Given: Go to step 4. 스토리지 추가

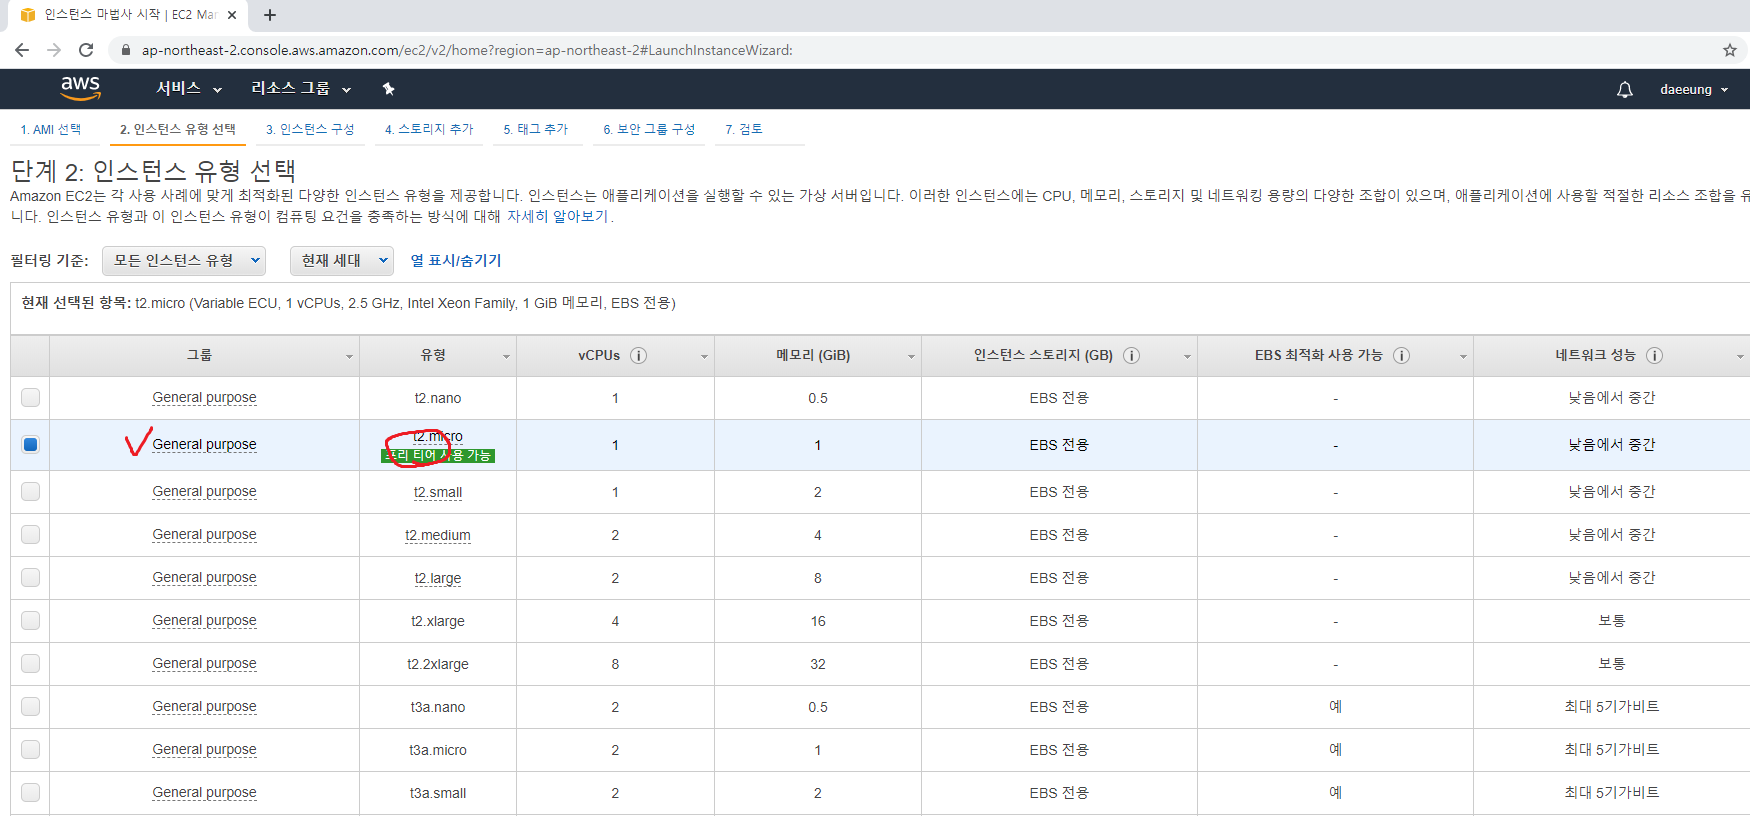Looking at the screenshot, I should click(x=429, y=129).
